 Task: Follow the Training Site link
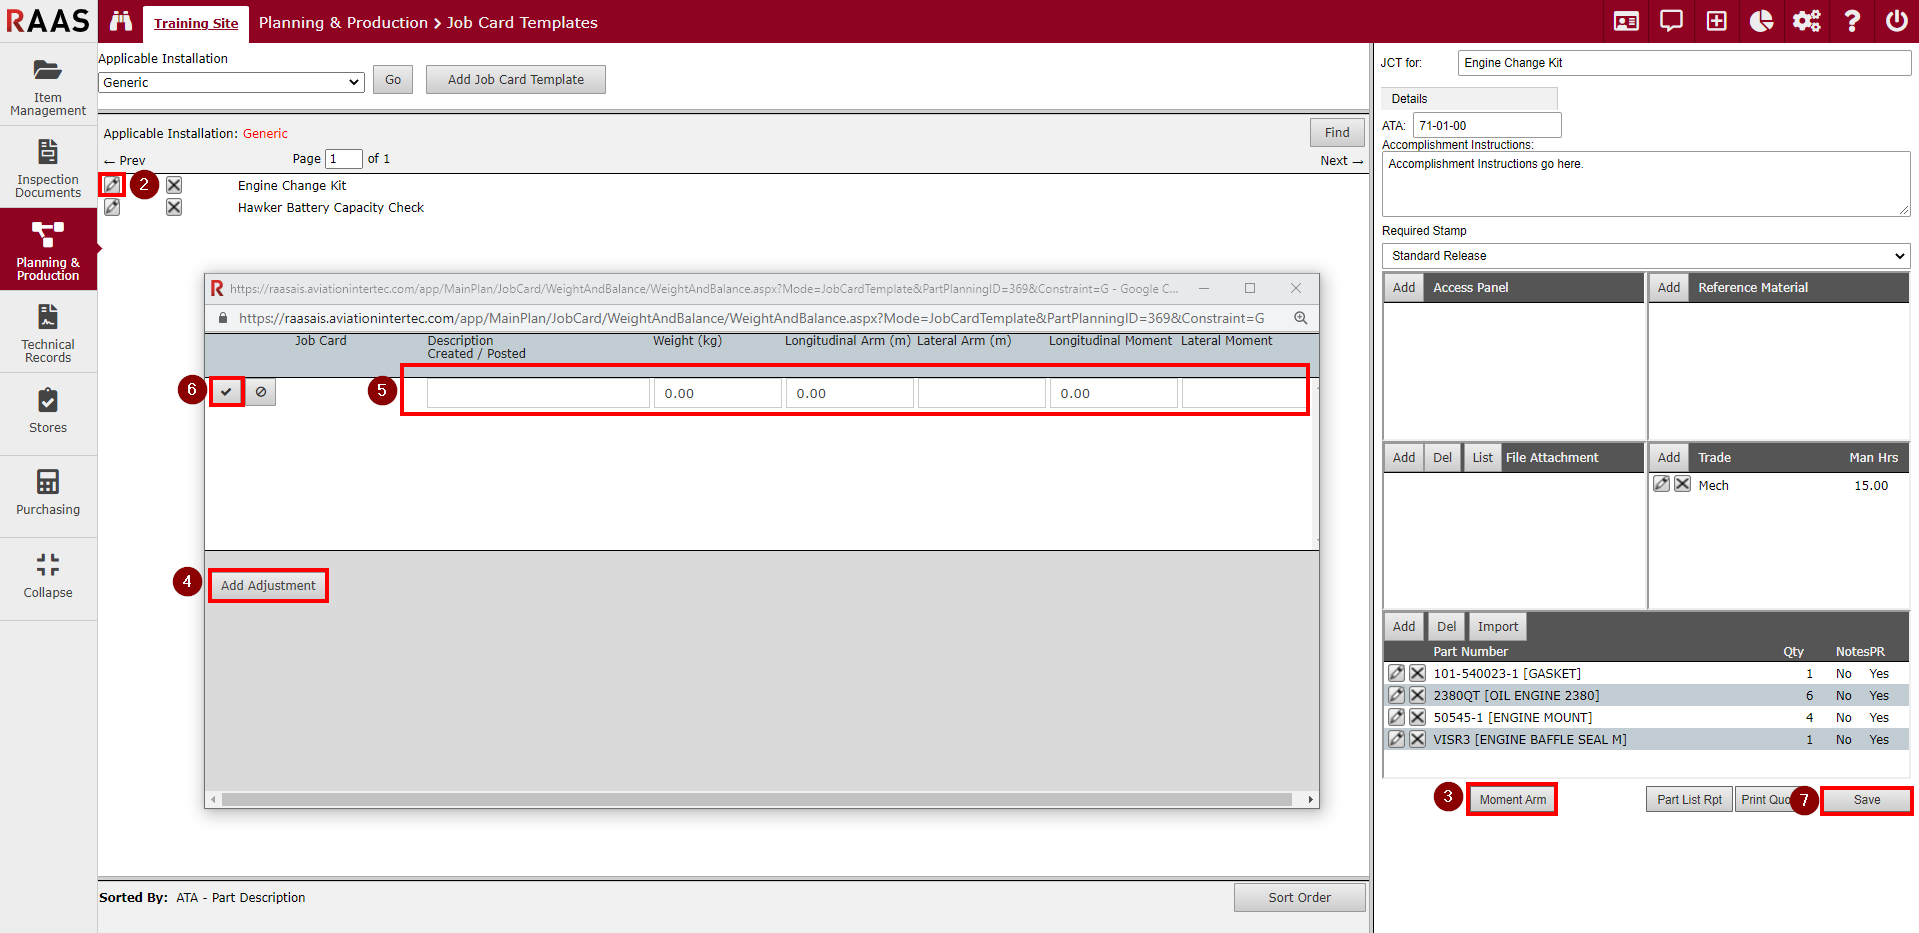tap(196, 23)
